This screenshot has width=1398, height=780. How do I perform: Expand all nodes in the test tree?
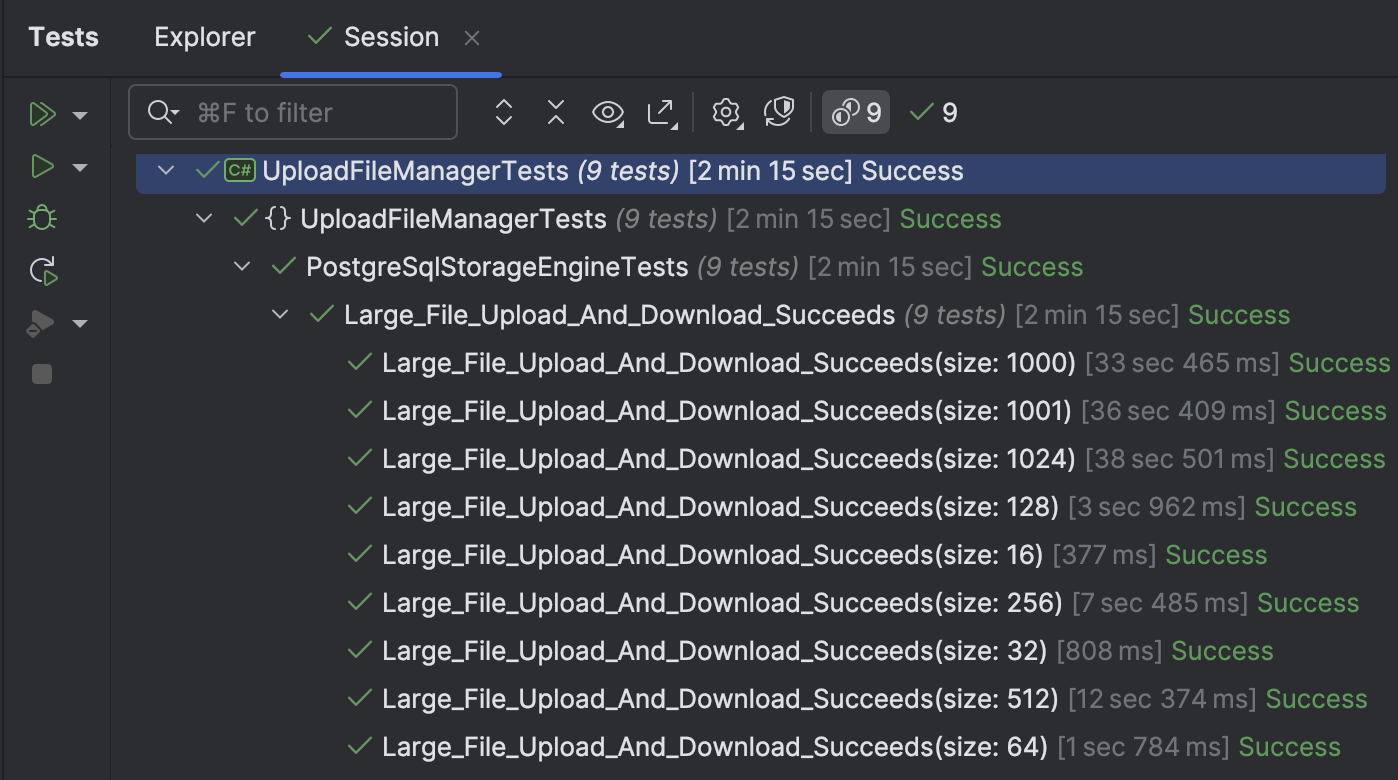point(503,112)
